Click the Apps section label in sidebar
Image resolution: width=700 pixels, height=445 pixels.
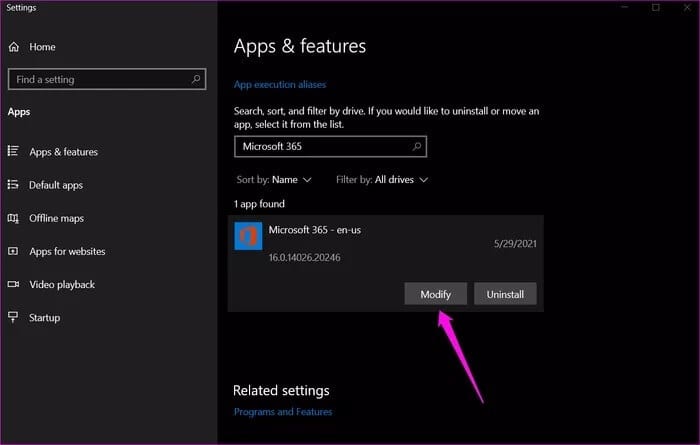(x=19, y=112)
